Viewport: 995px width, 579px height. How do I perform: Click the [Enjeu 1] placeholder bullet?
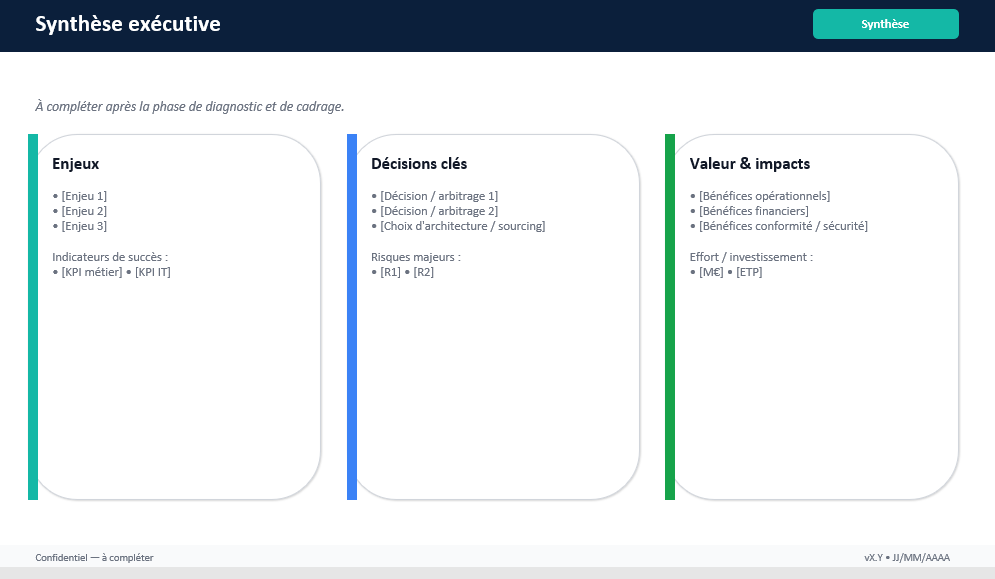(x=80, y=196)
